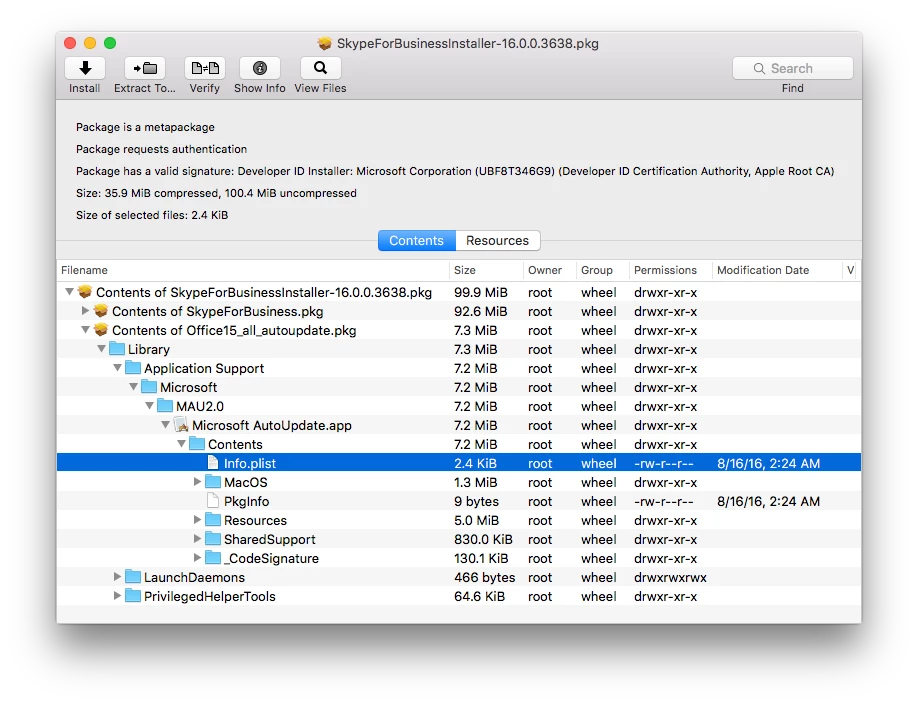Click package icon of Office15_all_autoupdate.pkg row
Image resolution: width=918 pixels, height=704 pixels.
[x=101, y=330]
